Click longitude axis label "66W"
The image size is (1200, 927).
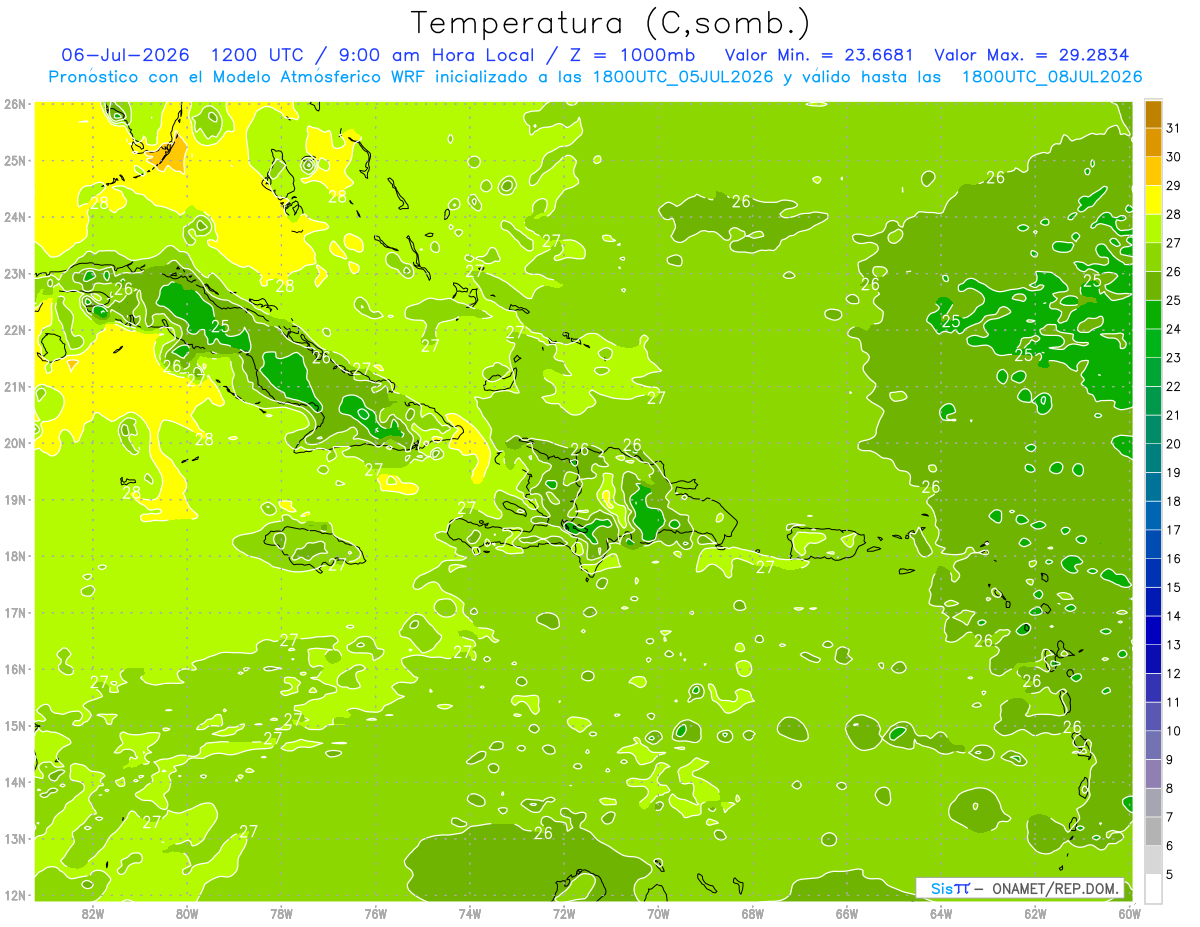[x=847, y=913]
